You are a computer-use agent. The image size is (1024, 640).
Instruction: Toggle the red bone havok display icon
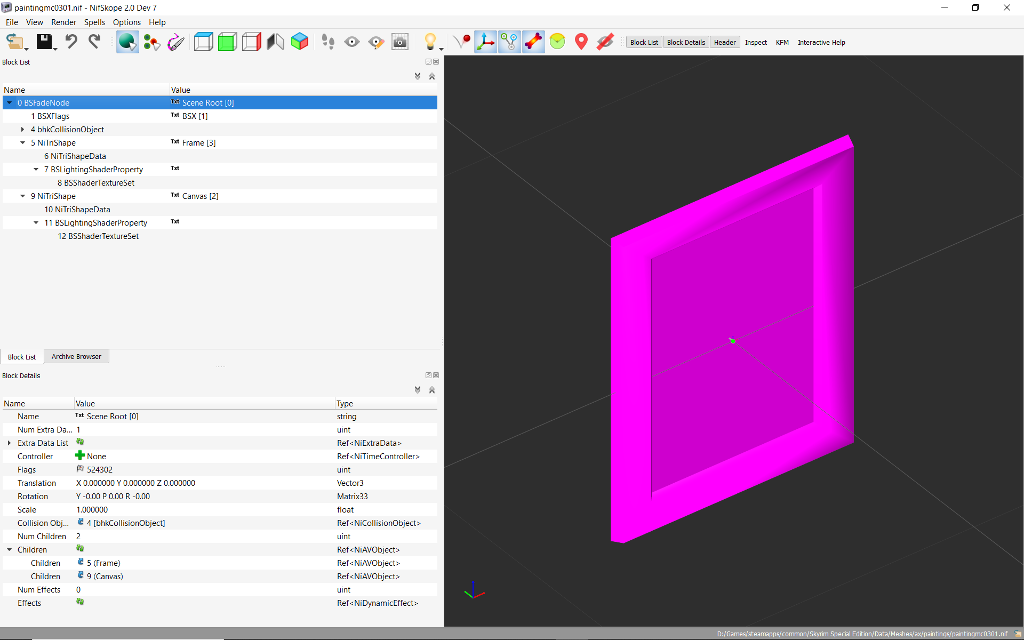534,42
